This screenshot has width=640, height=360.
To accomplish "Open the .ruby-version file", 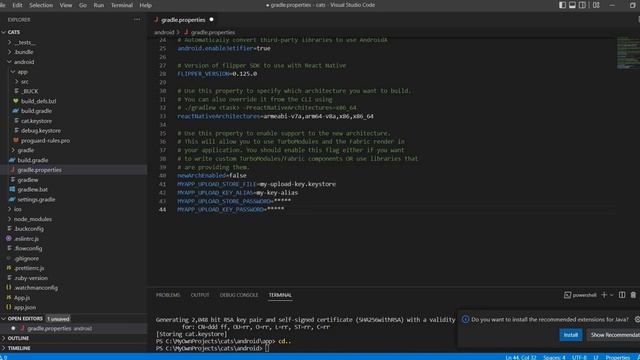I will (31, 278).
